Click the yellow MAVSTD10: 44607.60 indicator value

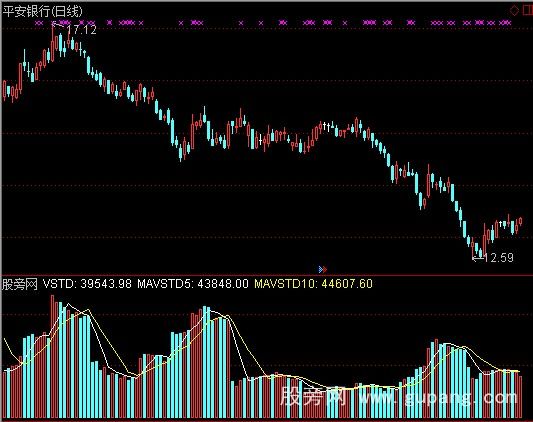(313, 284)
